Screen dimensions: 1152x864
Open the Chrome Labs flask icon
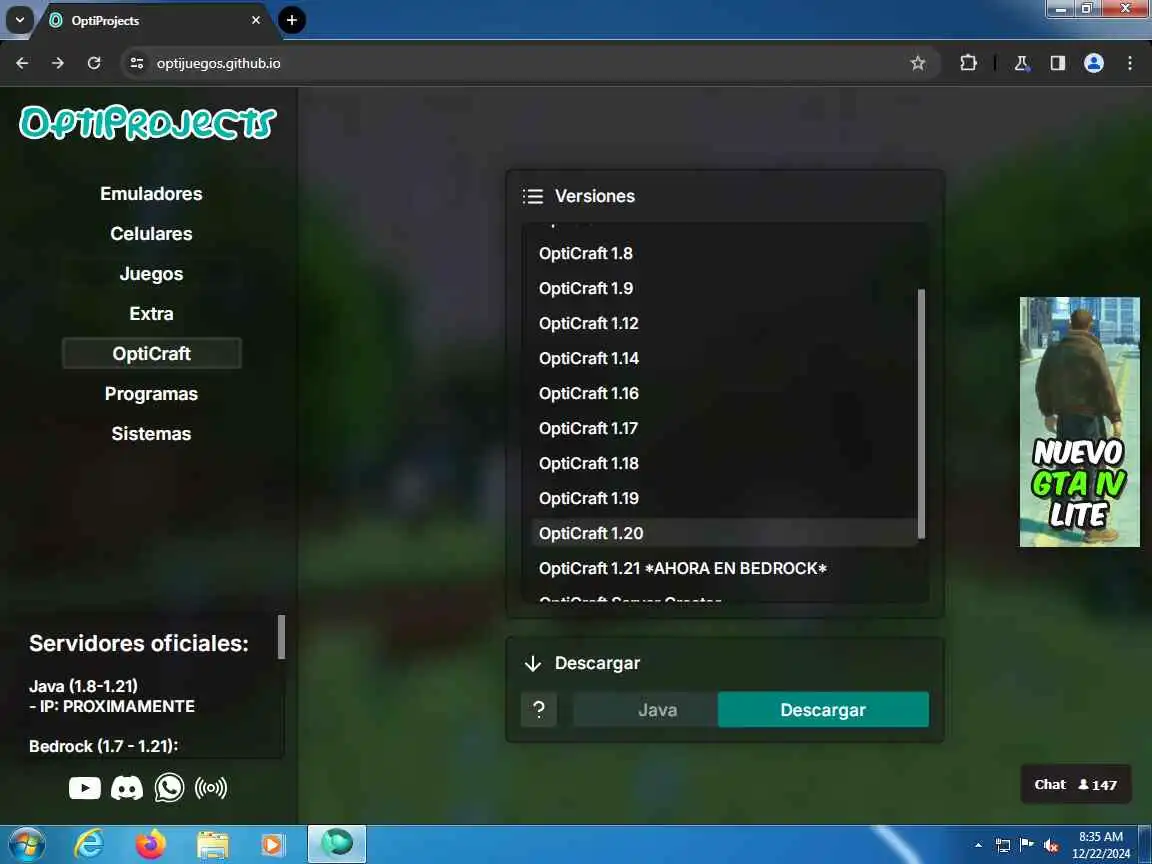coord(1021,63)
